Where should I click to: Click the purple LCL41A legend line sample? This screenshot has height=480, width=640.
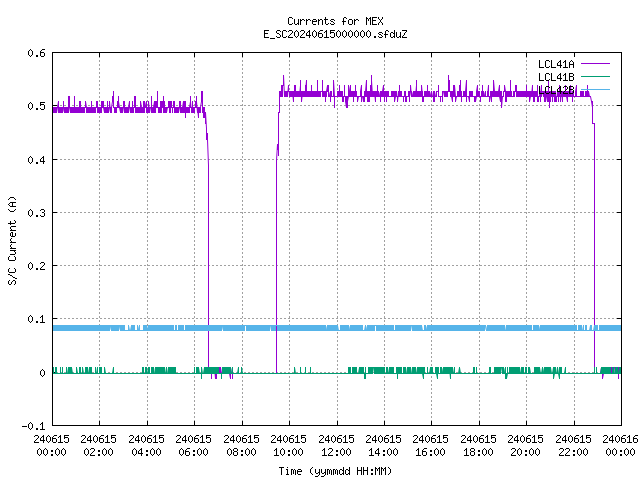click(595, 64)
